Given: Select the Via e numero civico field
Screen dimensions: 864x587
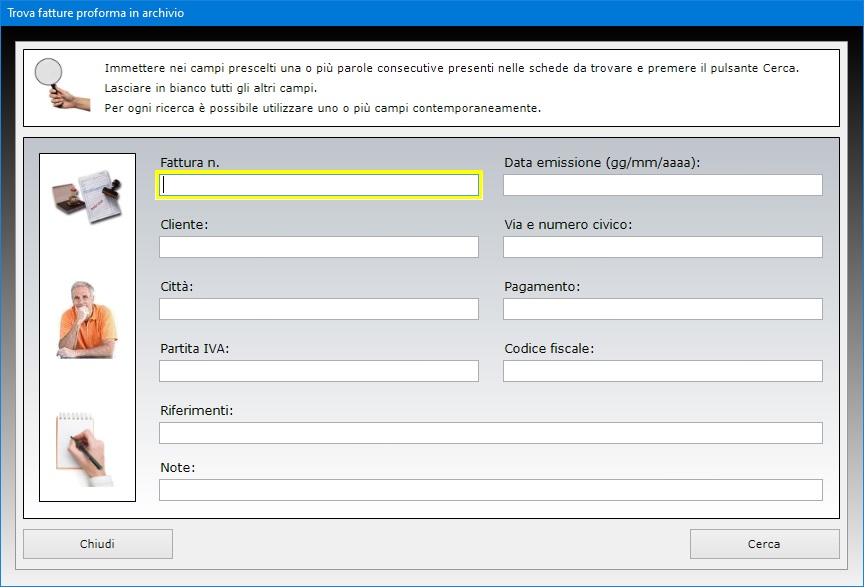Looking at the screenshot, I should pos(663,247).
